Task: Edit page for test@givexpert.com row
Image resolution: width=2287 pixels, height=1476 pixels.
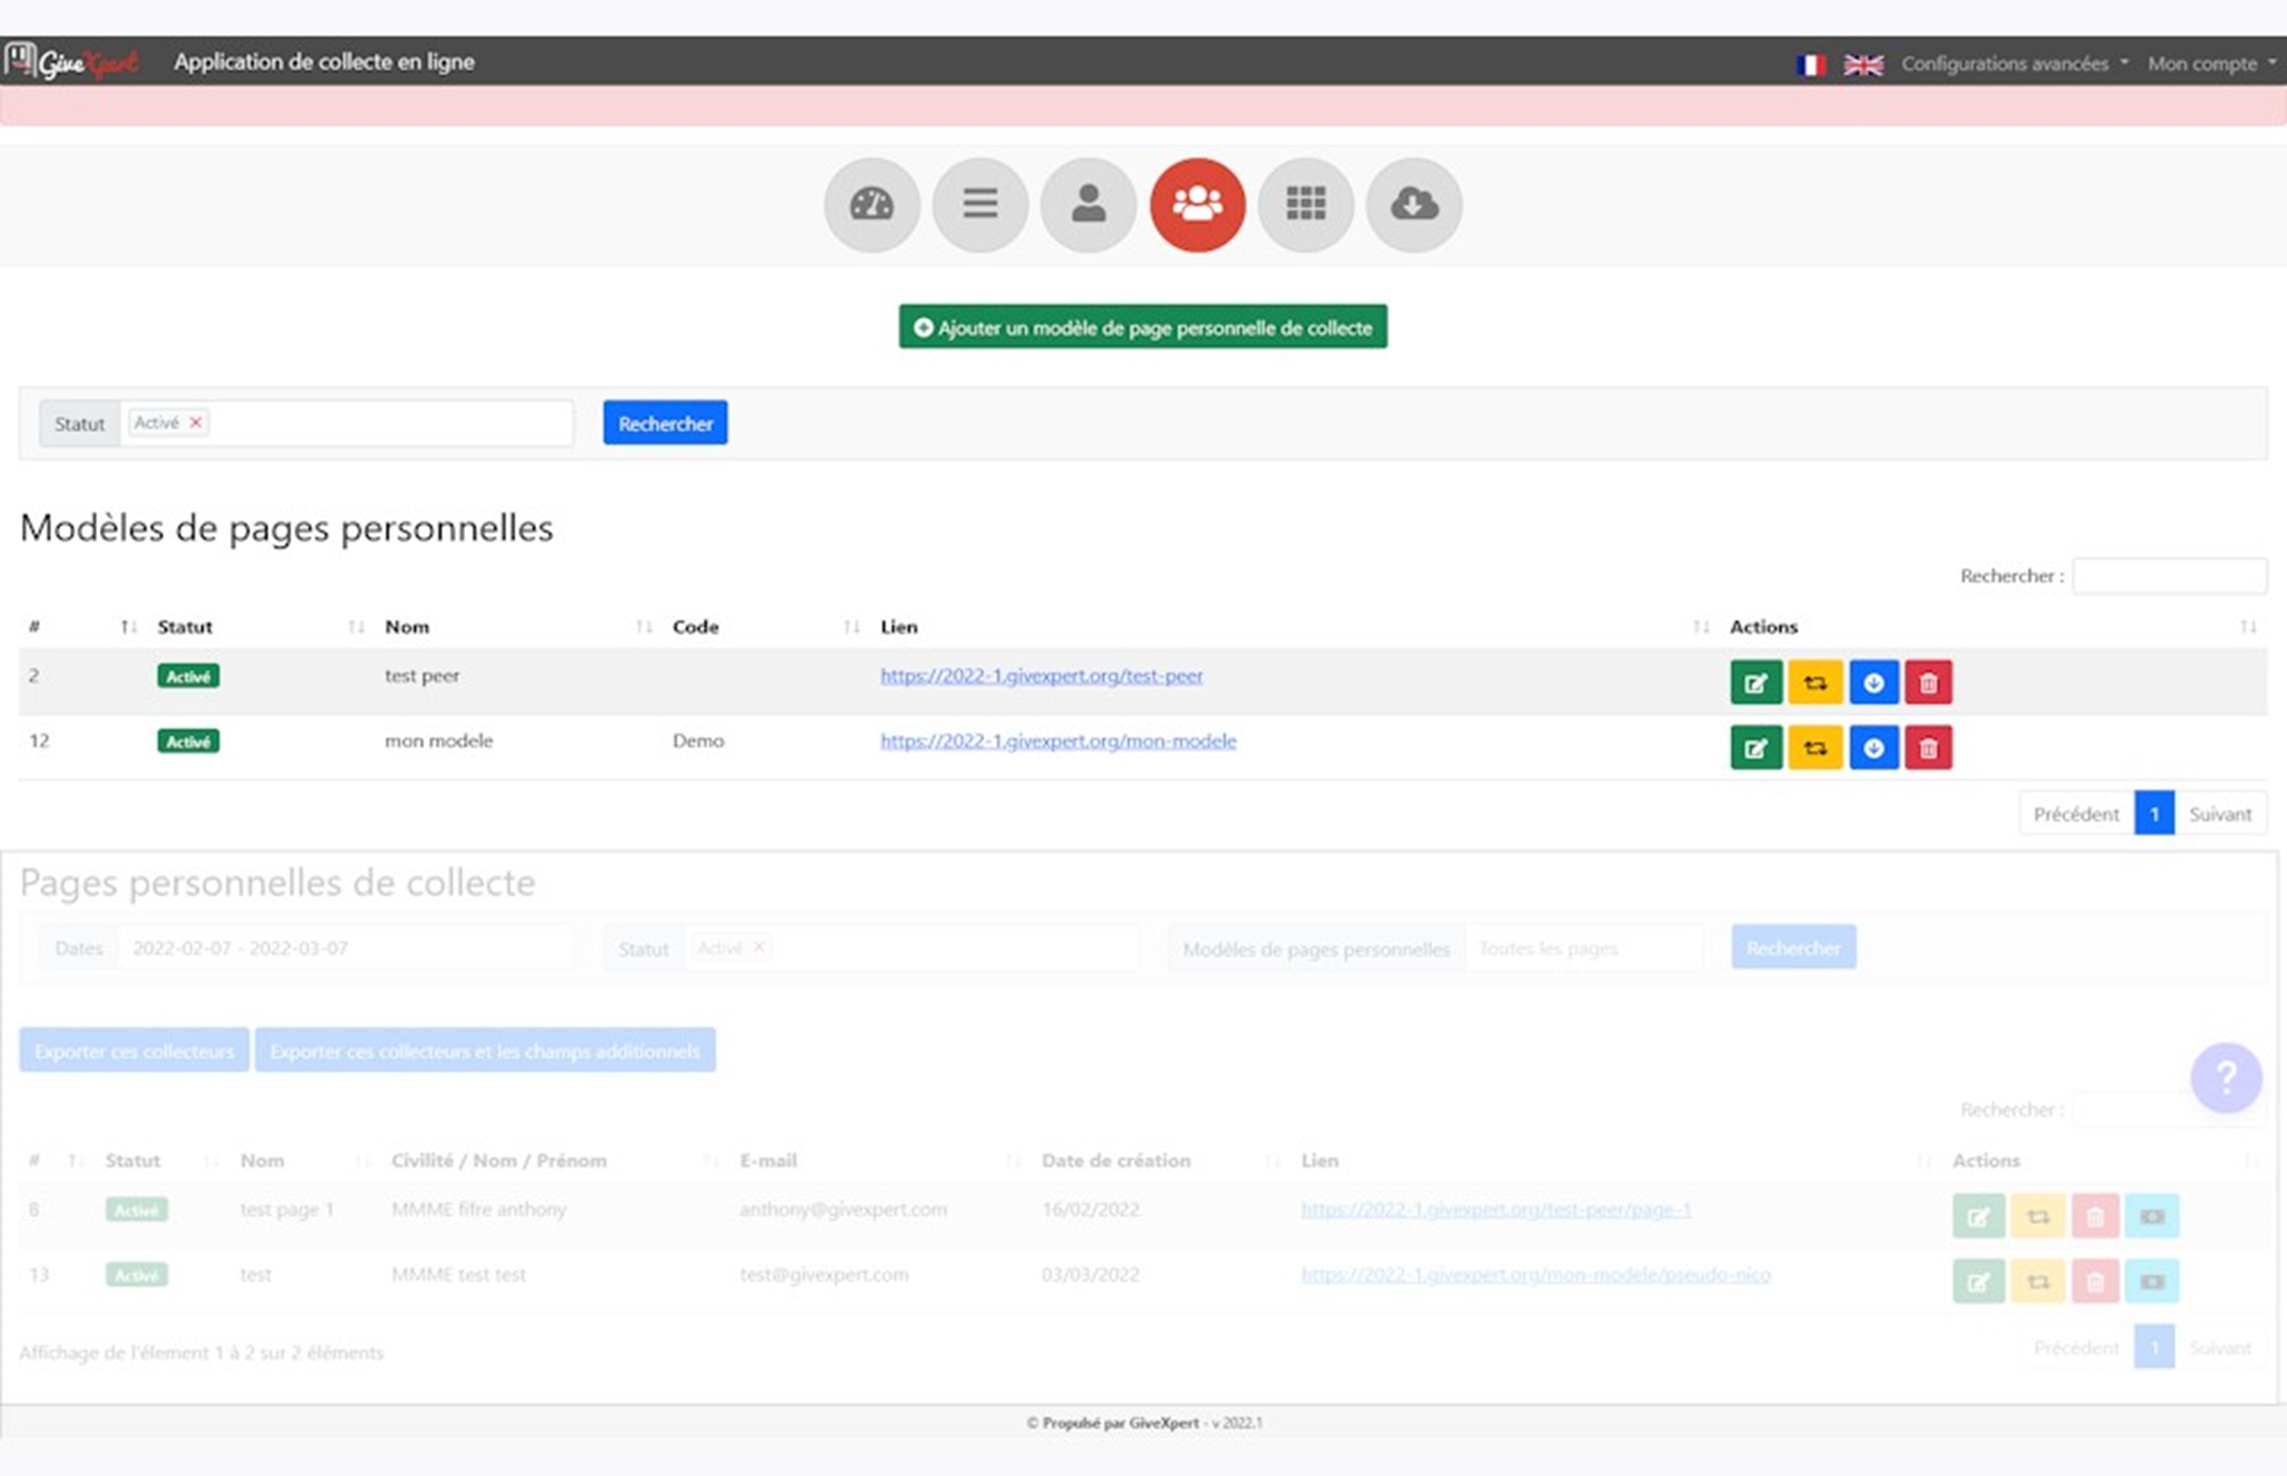Action: (1978, 1281)
